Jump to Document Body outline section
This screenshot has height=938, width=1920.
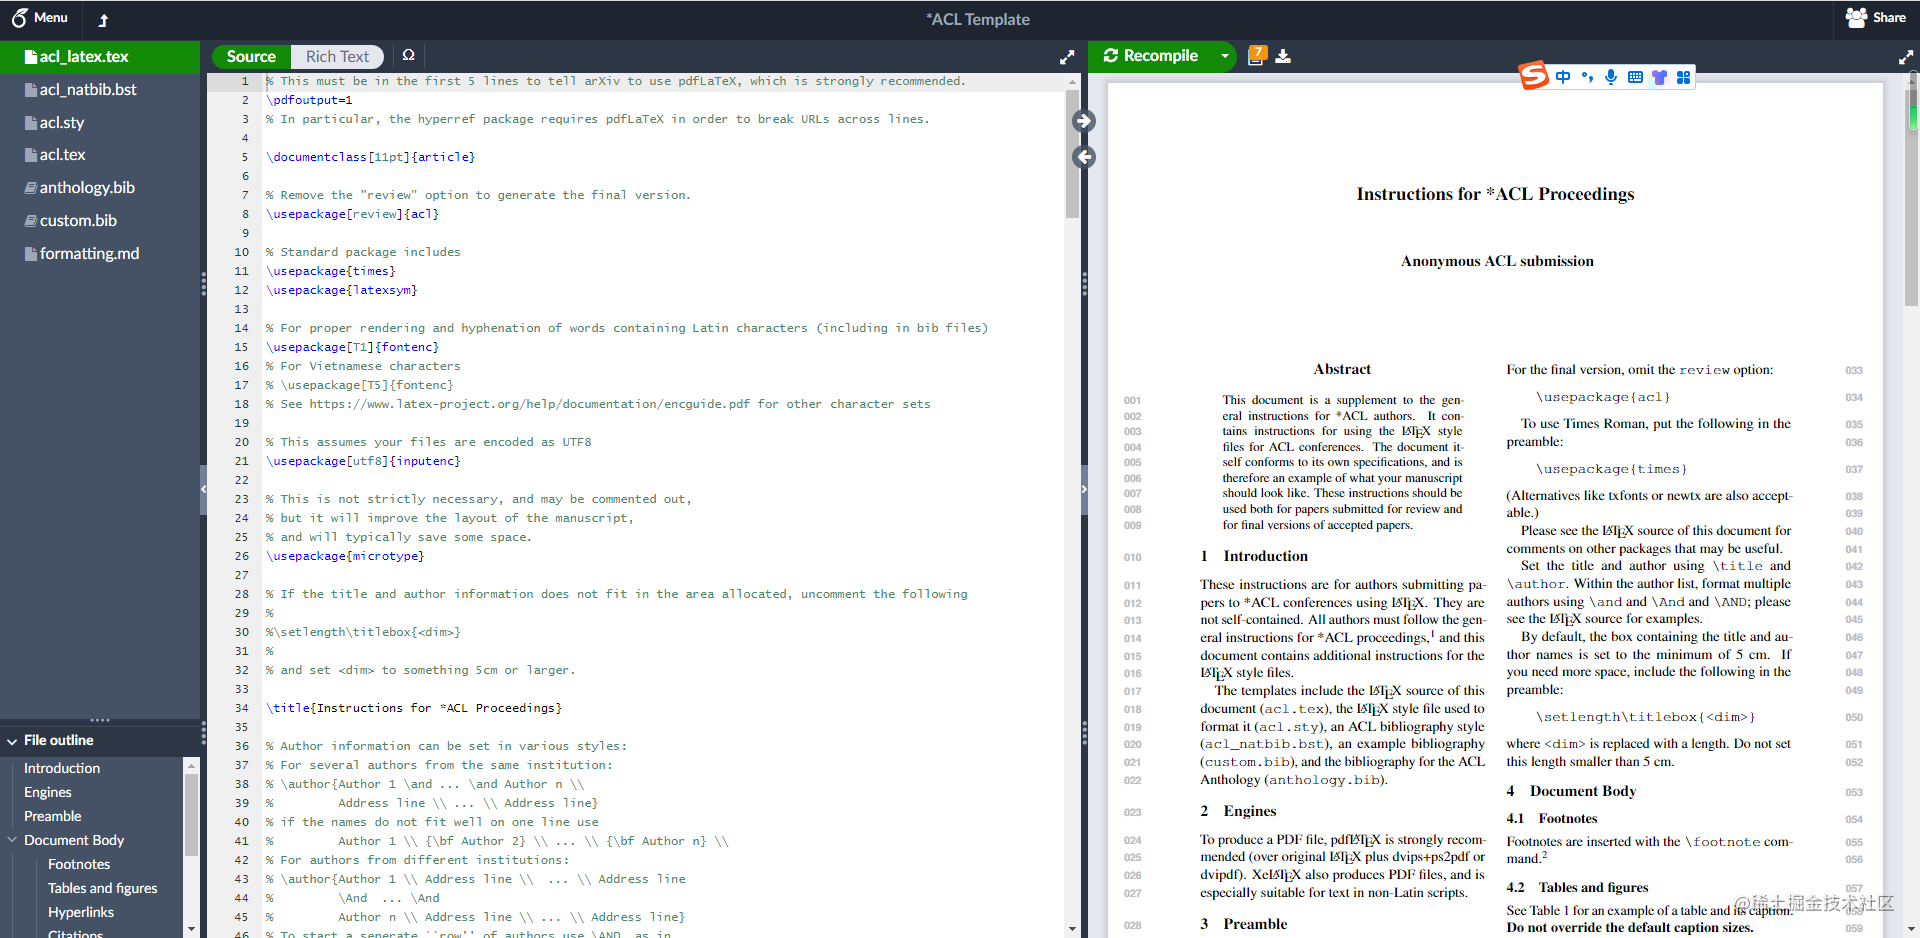pyautogui.click(x=74, y=840)
